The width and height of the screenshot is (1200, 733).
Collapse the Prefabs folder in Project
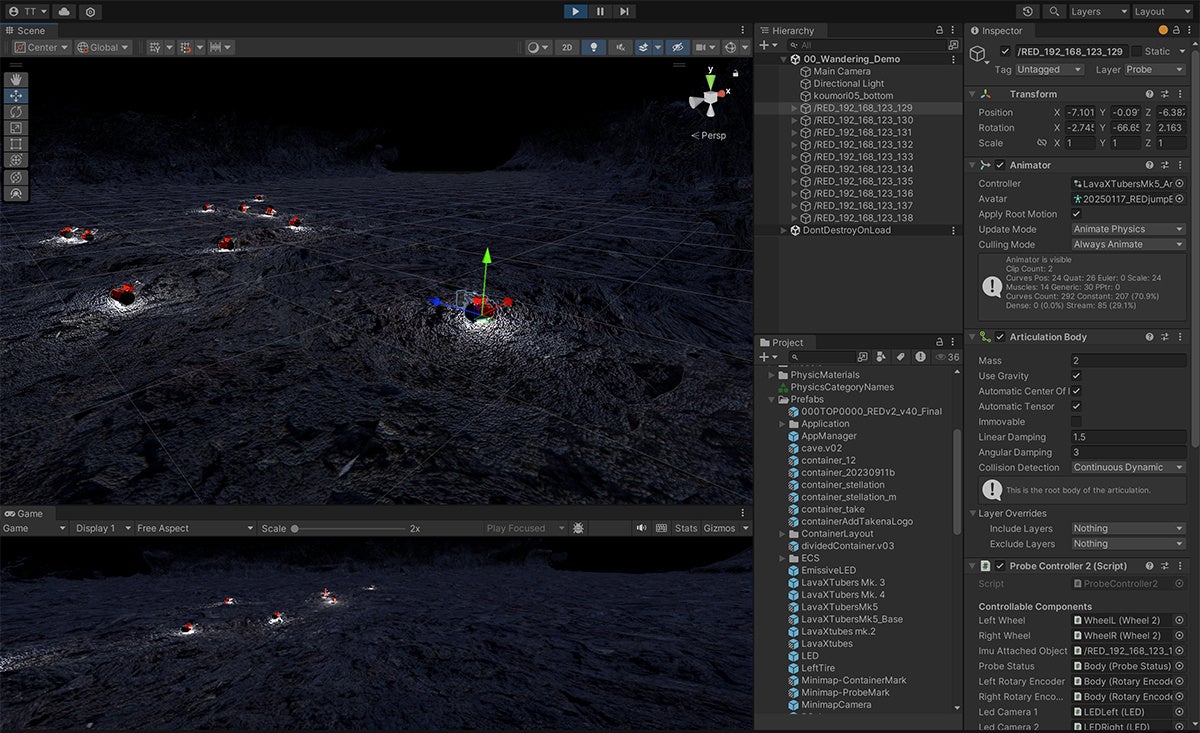[x=772, y=399]
